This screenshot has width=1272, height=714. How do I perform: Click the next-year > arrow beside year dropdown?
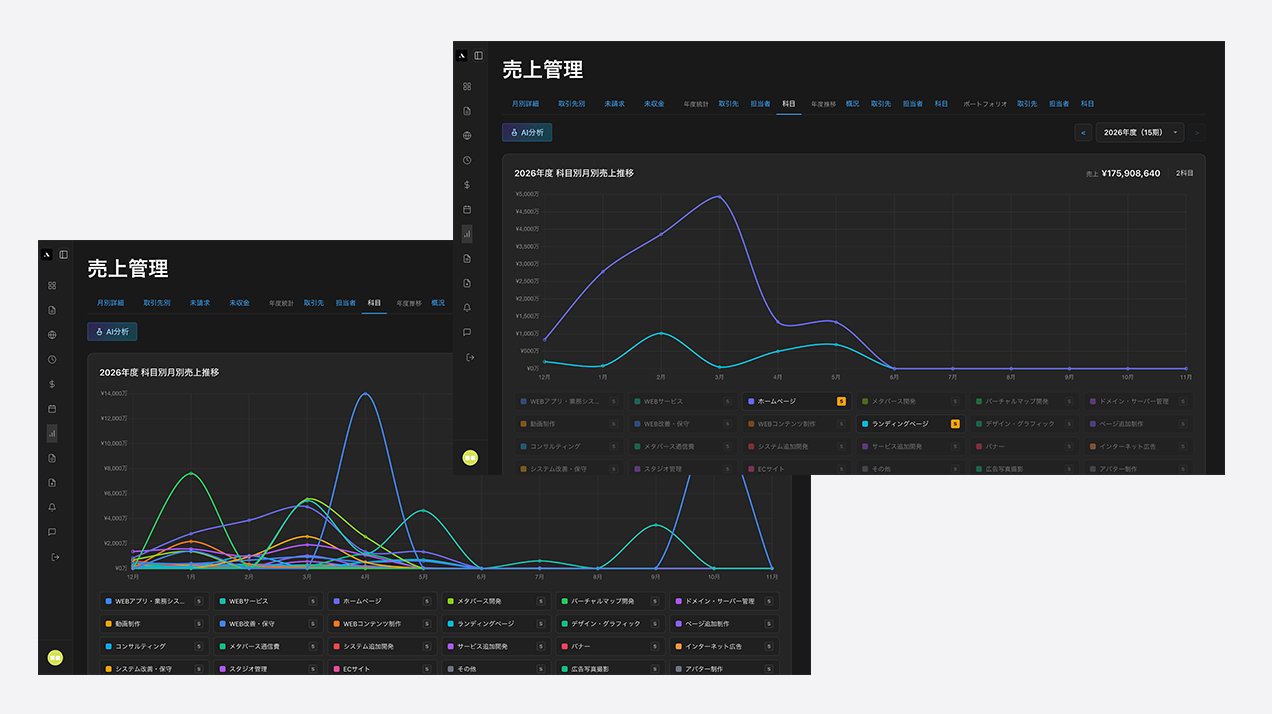tap(1196, 132)
